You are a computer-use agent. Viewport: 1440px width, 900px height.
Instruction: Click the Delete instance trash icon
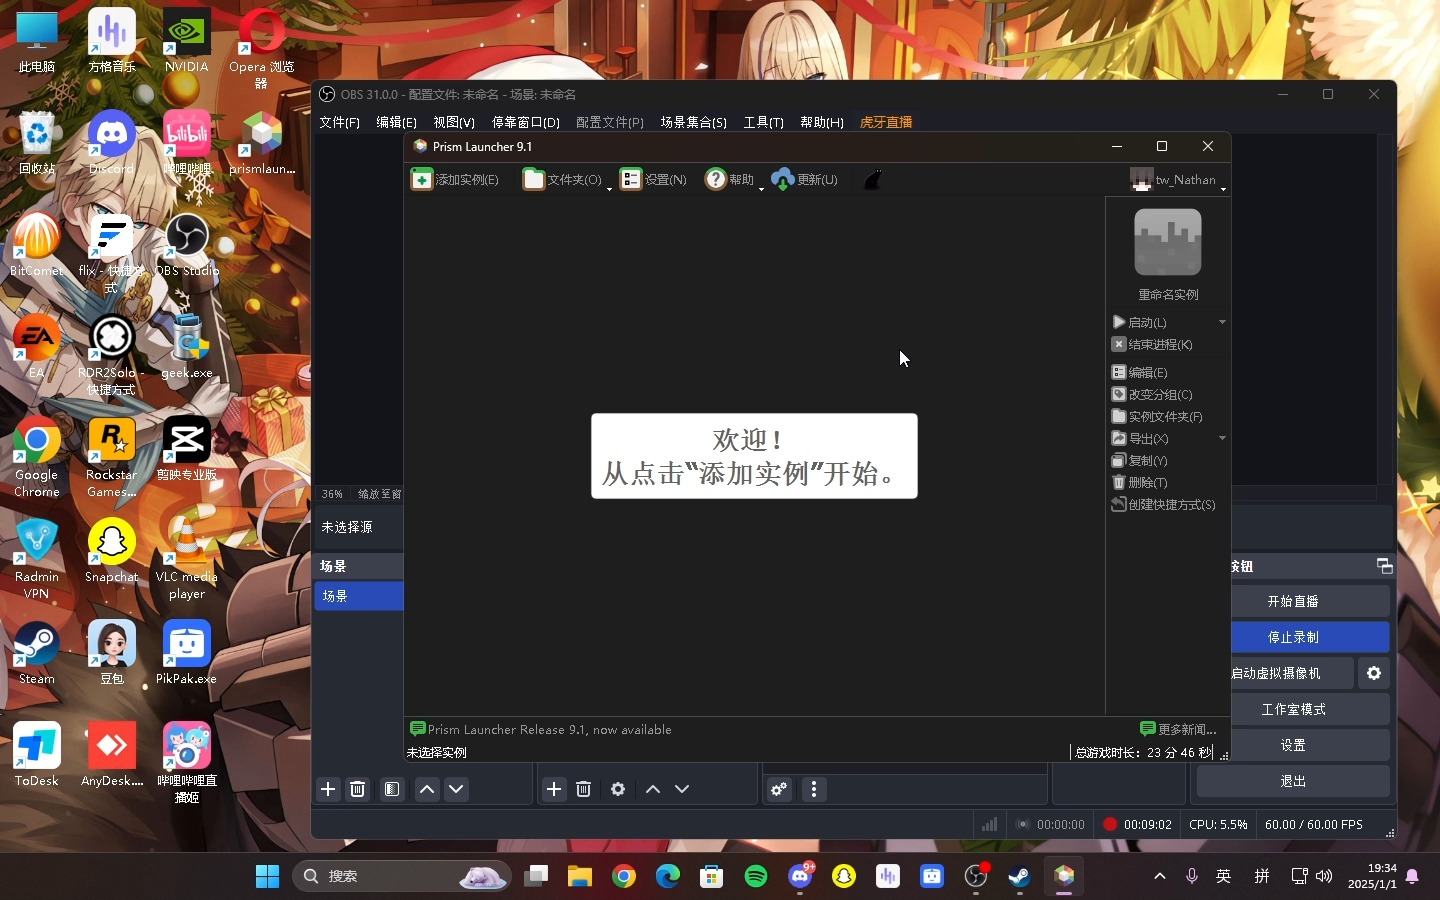pos(1119,482)
